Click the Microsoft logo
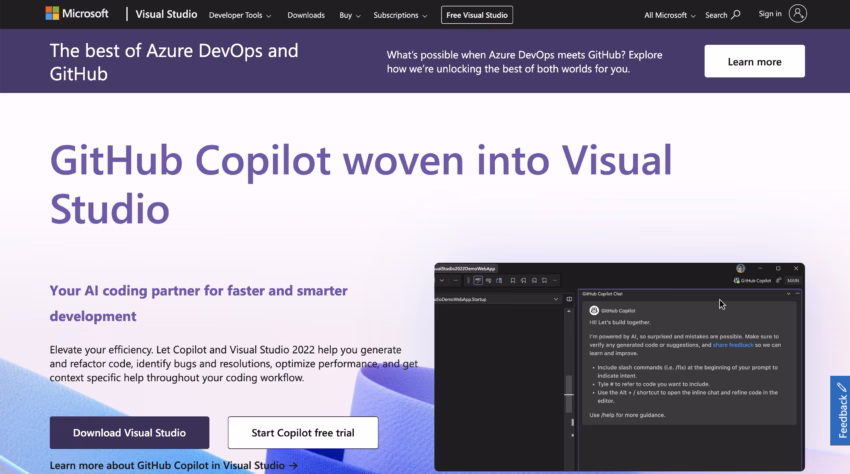 pos(76,14)
